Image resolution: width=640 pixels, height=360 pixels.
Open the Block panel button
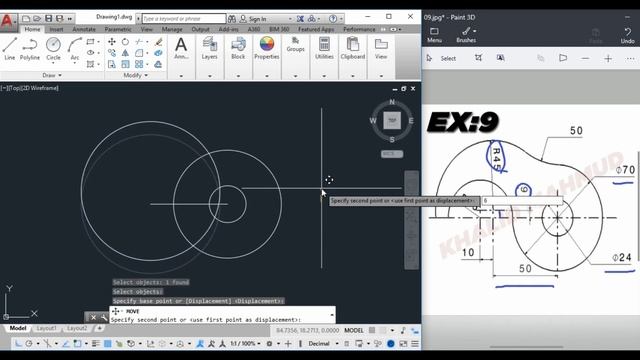pyautogui.click(x=238, y=48)
